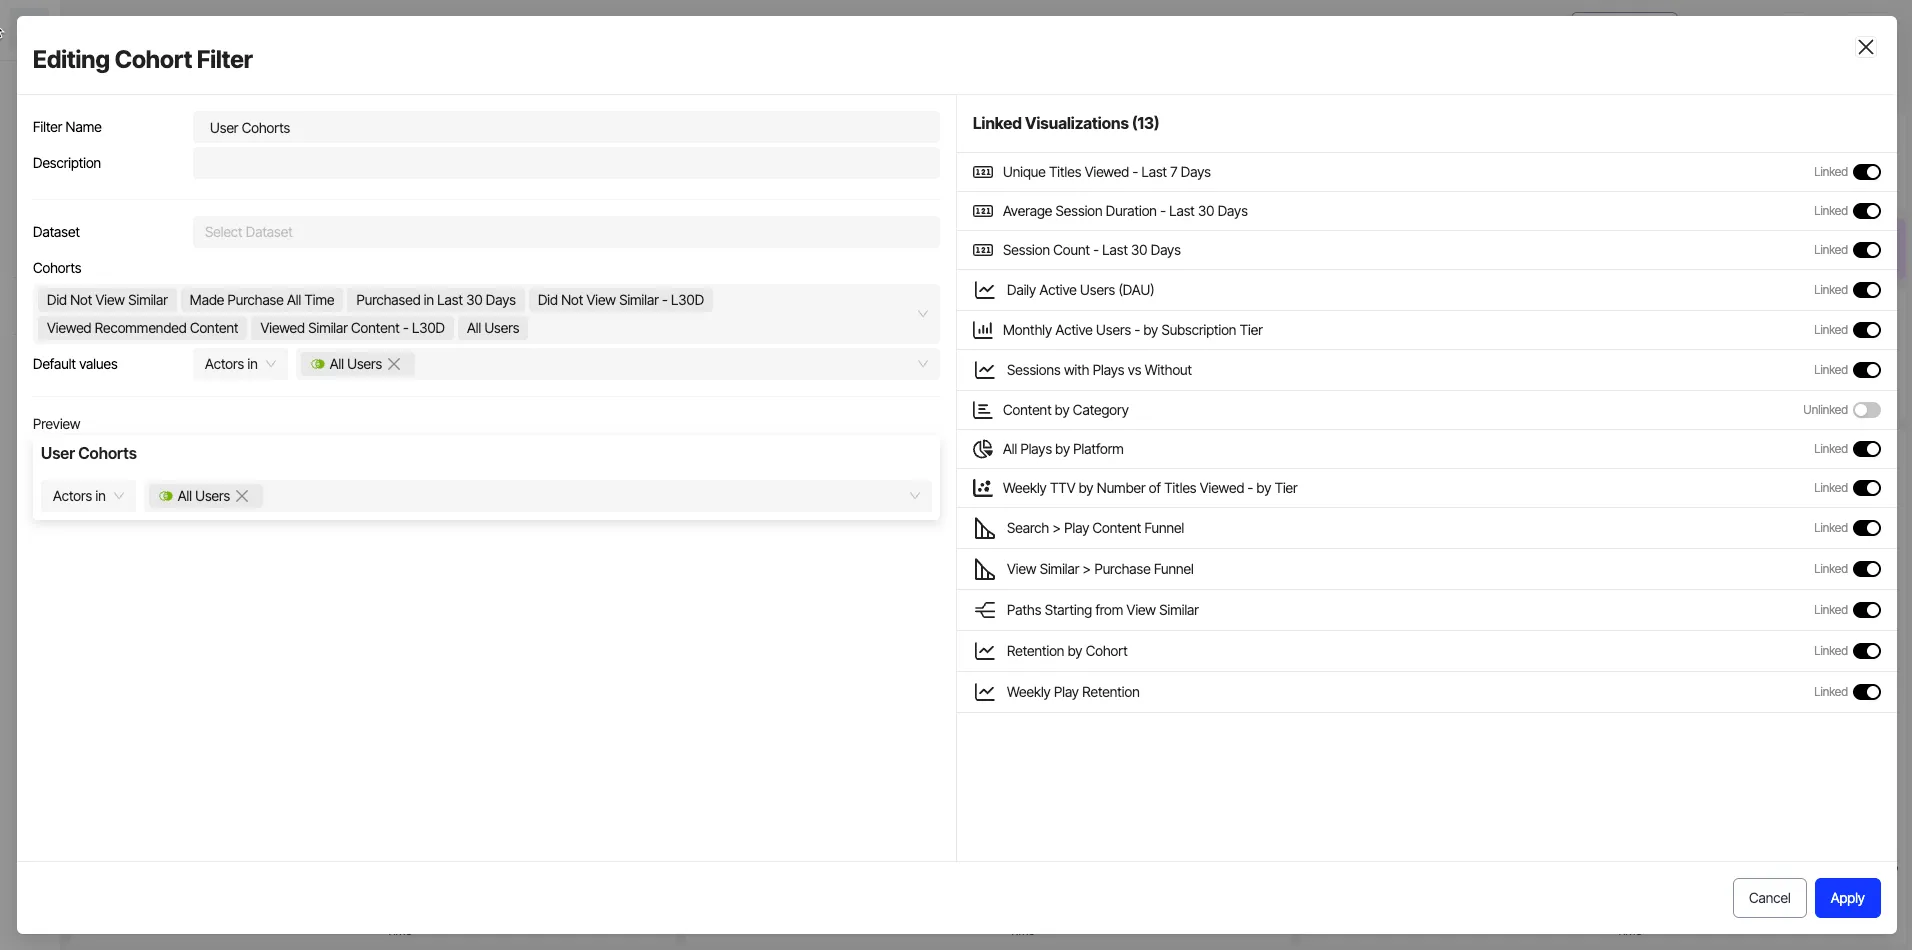1912x950 pixels.
Task: Click Linked Visualizations (13) heading
Action: point(1066,123)
